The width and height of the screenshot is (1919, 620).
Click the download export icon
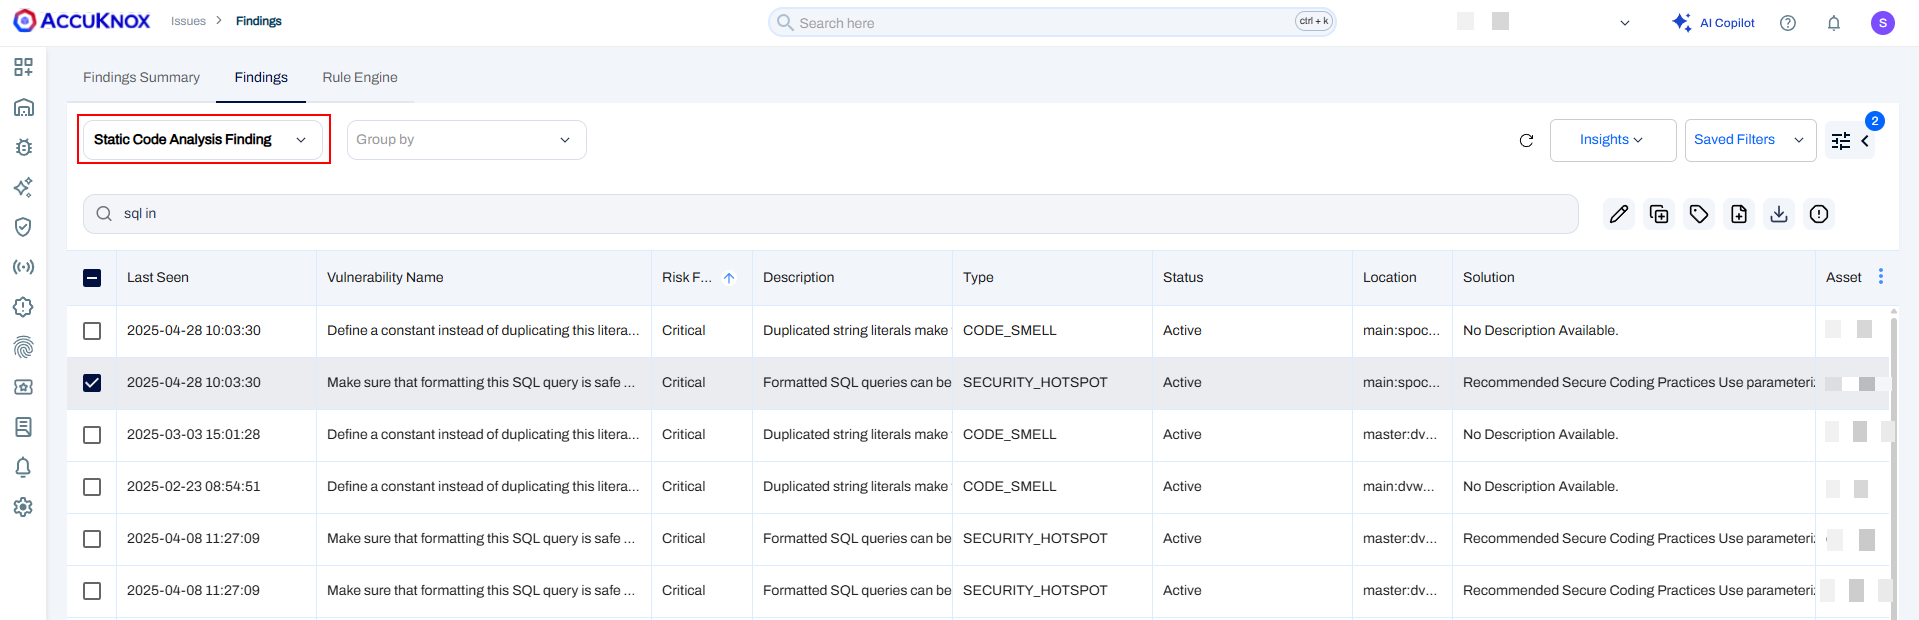1779,214
